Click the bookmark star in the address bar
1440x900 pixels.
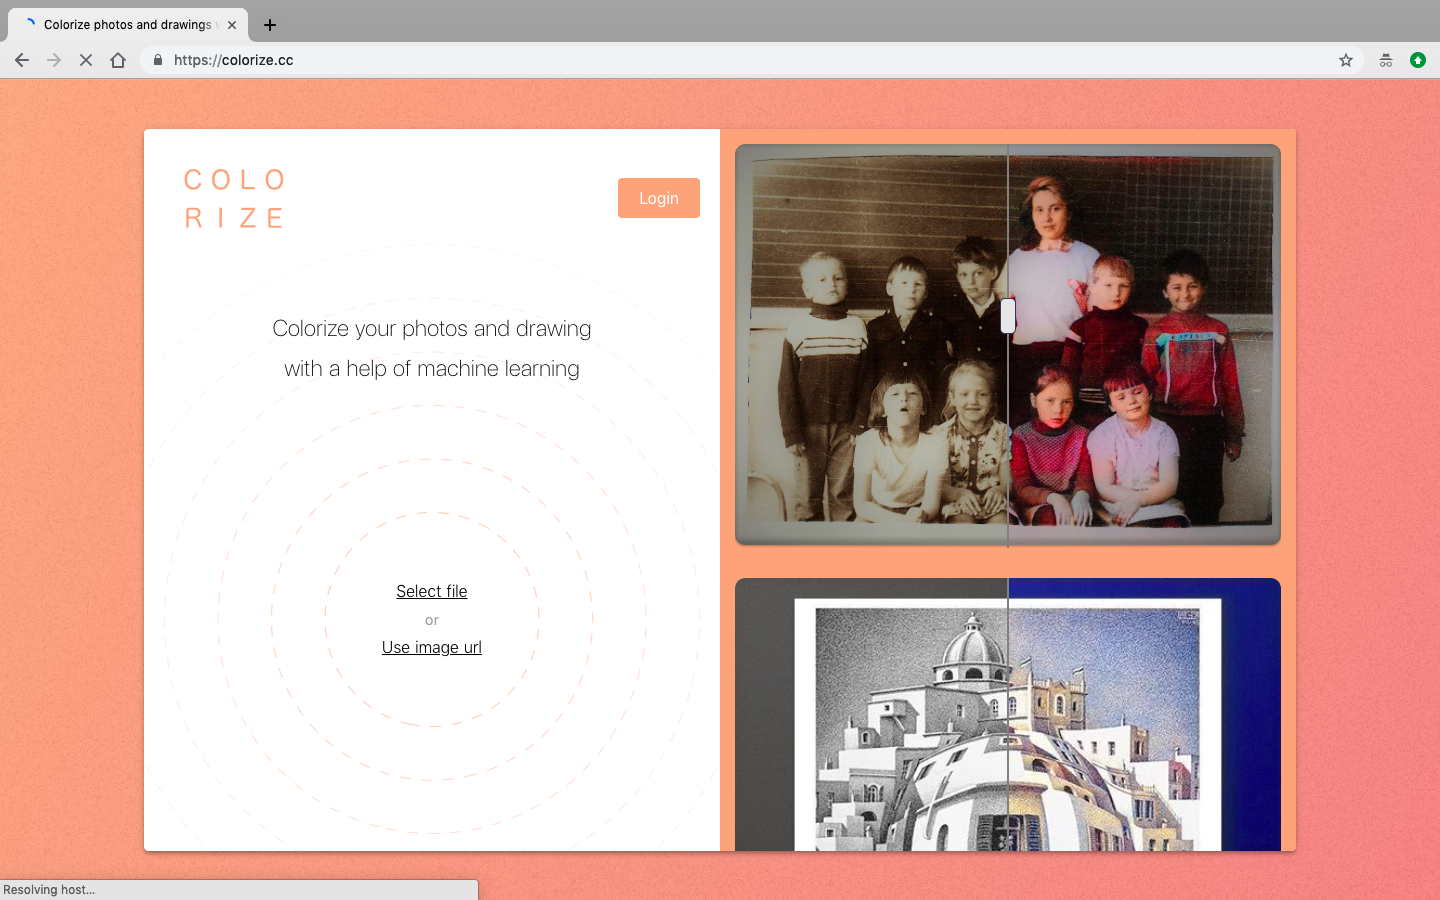pyautogui.click(x=1345, y=60)
